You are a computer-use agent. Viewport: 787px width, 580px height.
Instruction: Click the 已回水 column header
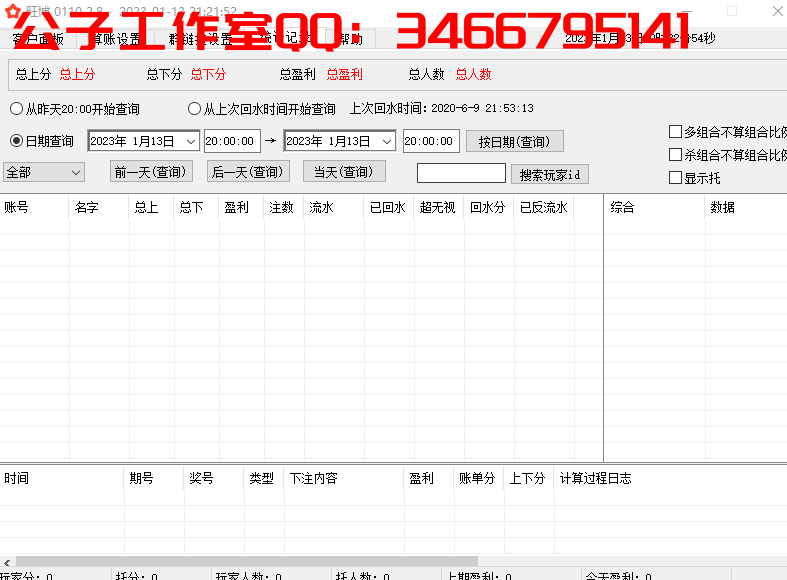(x=387, y=207)
